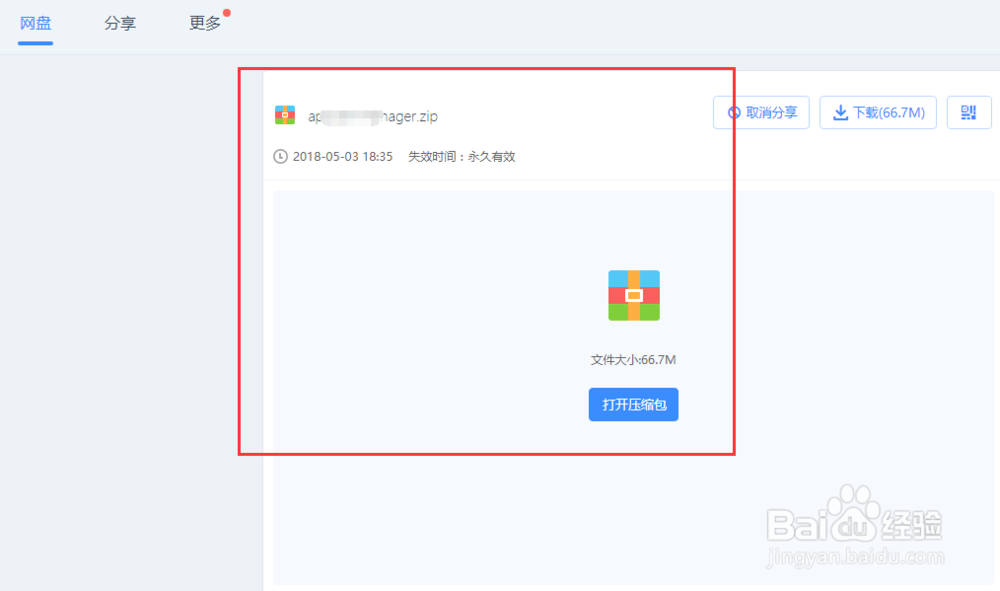
Task: Click the clock icon beside the share date
Action: coord(281,156)
